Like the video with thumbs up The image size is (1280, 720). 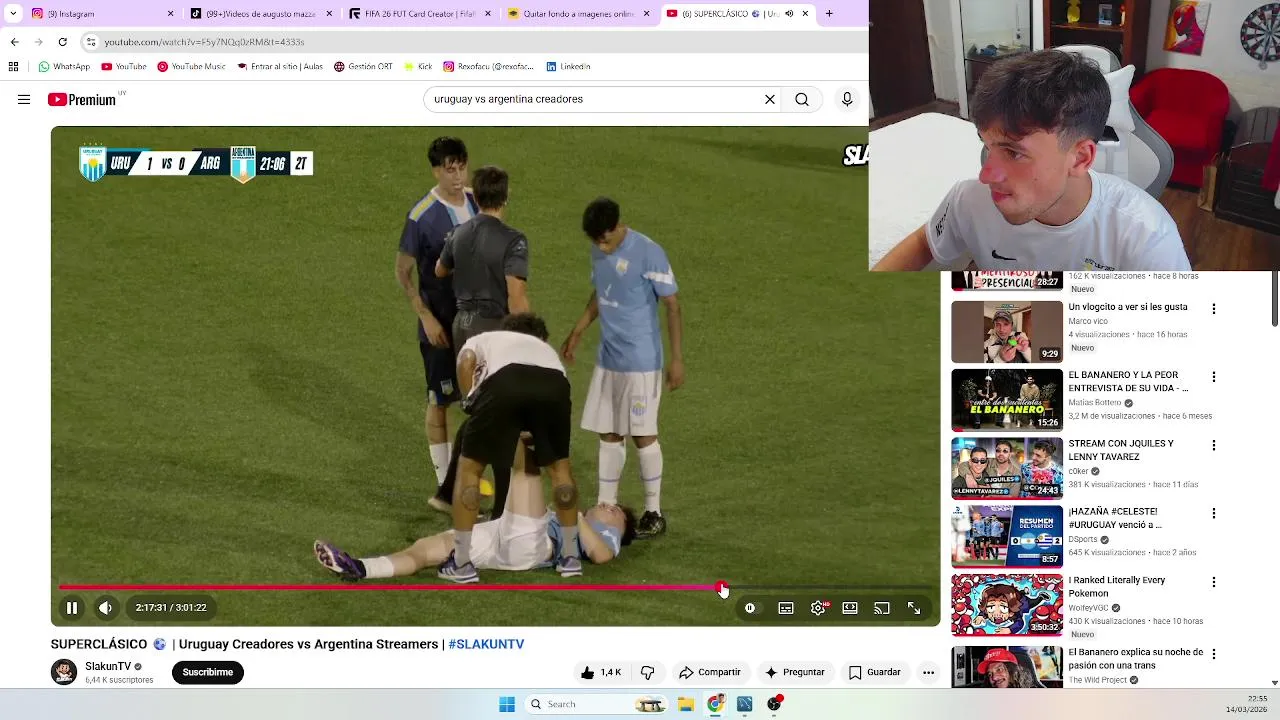click(x=601, y=673)
